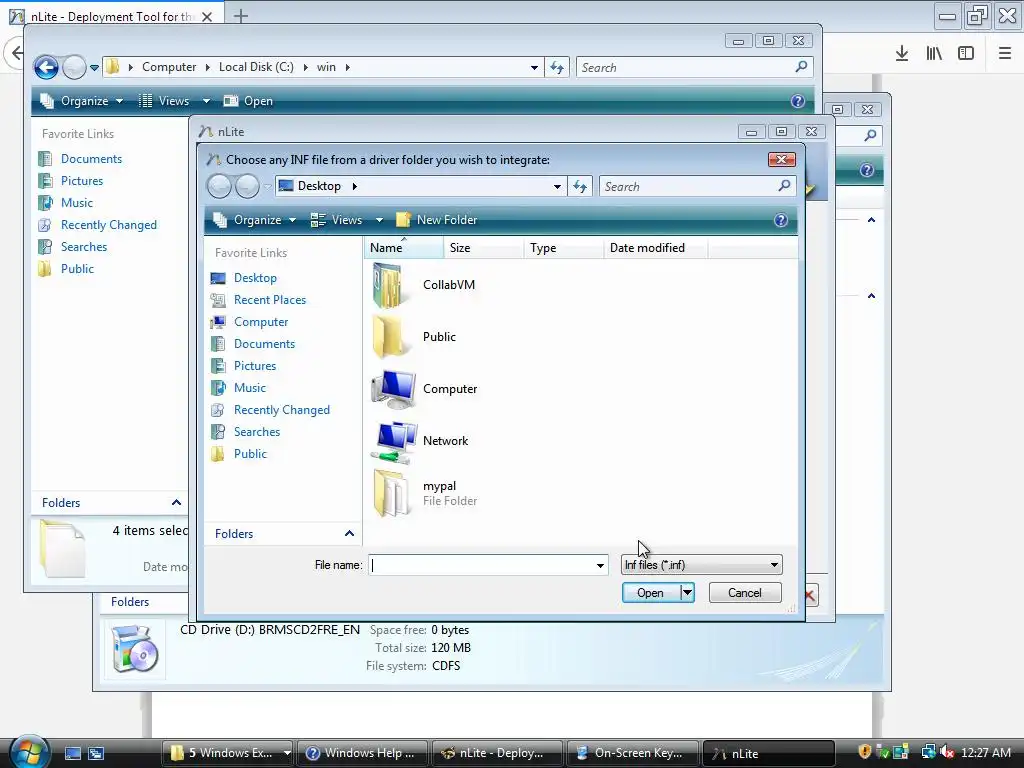Create a New Folder in dialog
Screen dimensions: 1024x768
click(x=437, y=220)
